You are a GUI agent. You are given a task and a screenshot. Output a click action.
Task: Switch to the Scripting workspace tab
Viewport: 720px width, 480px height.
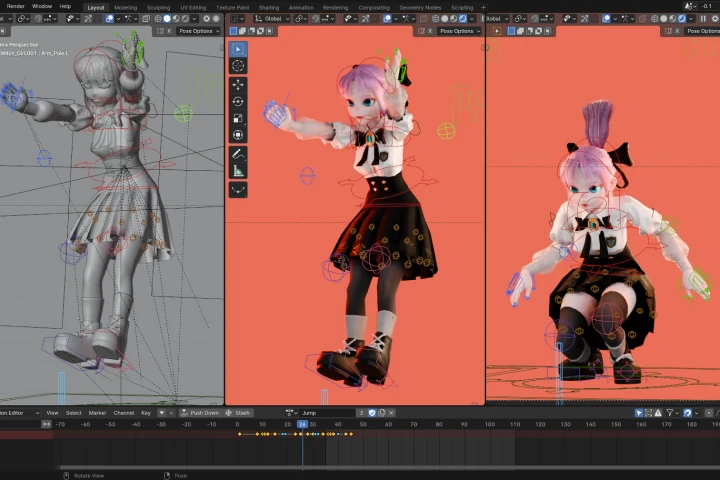pos(462,8)
